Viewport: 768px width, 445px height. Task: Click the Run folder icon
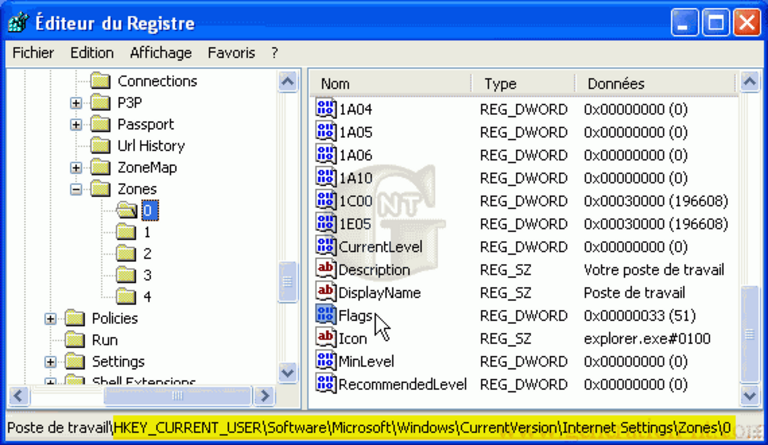click(75, 339)
